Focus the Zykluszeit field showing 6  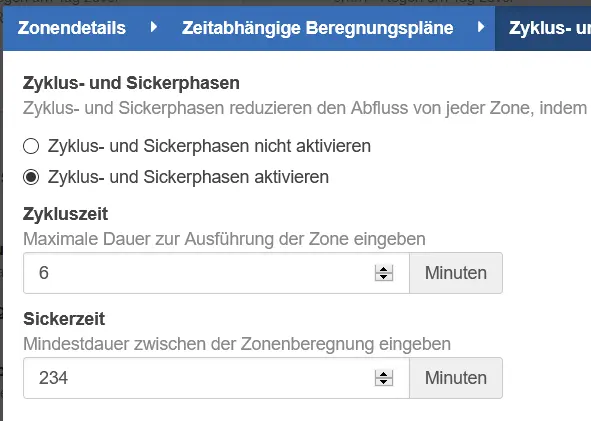coord(216,273)
